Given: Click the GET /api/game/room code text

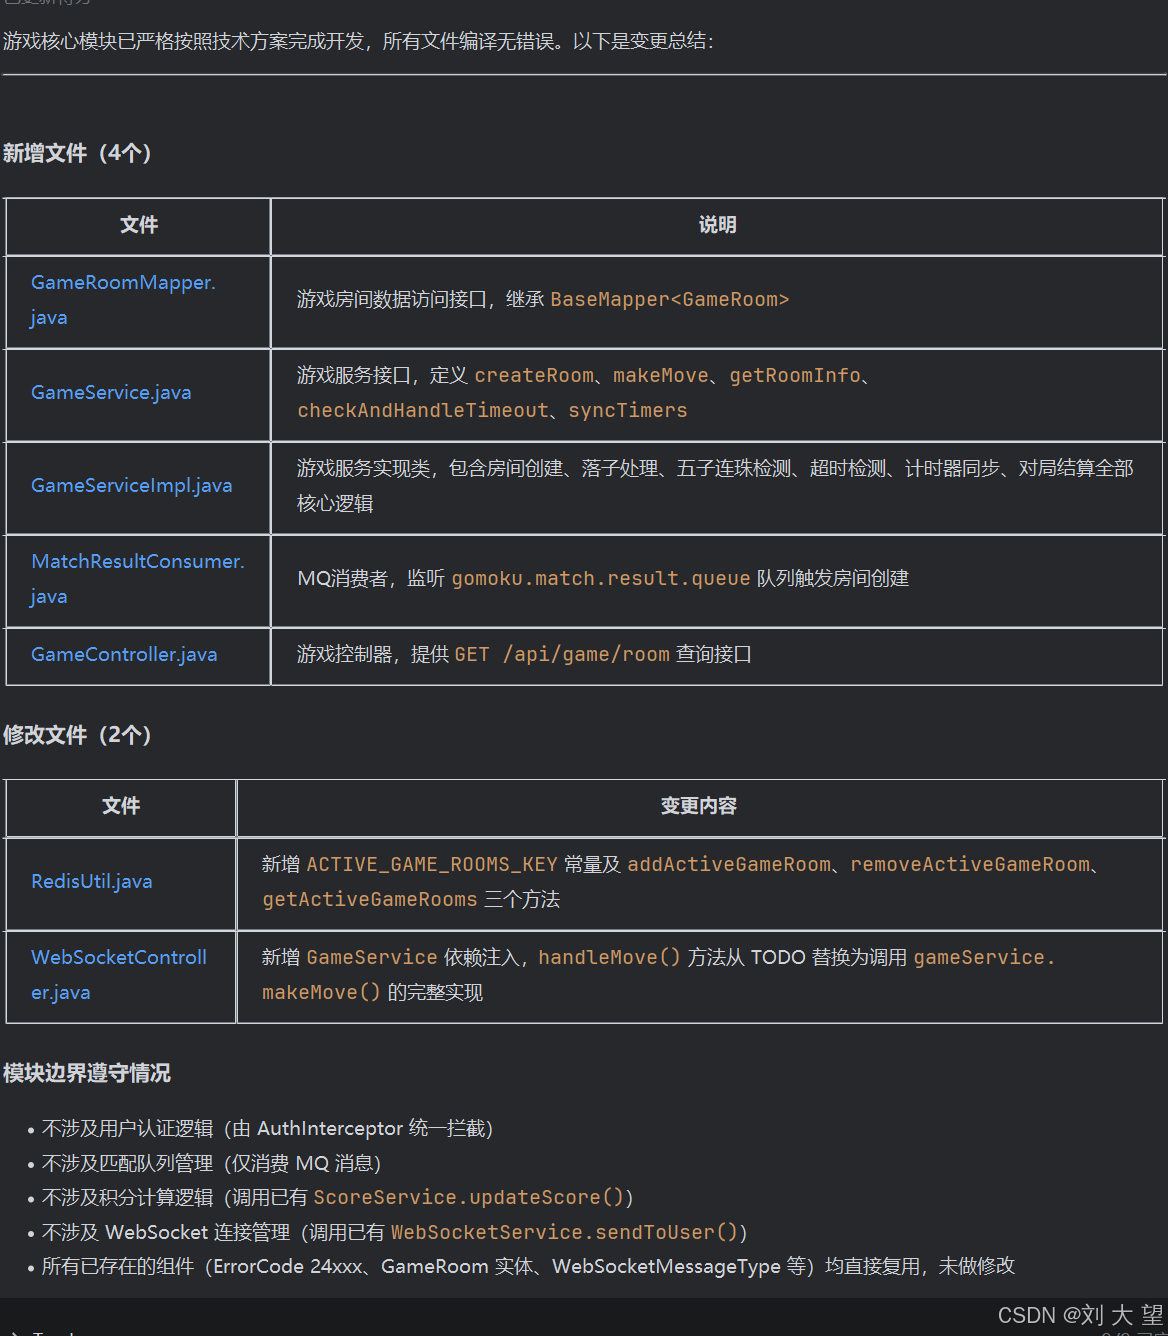Looking at the screenshot, I should click(562, 655).
